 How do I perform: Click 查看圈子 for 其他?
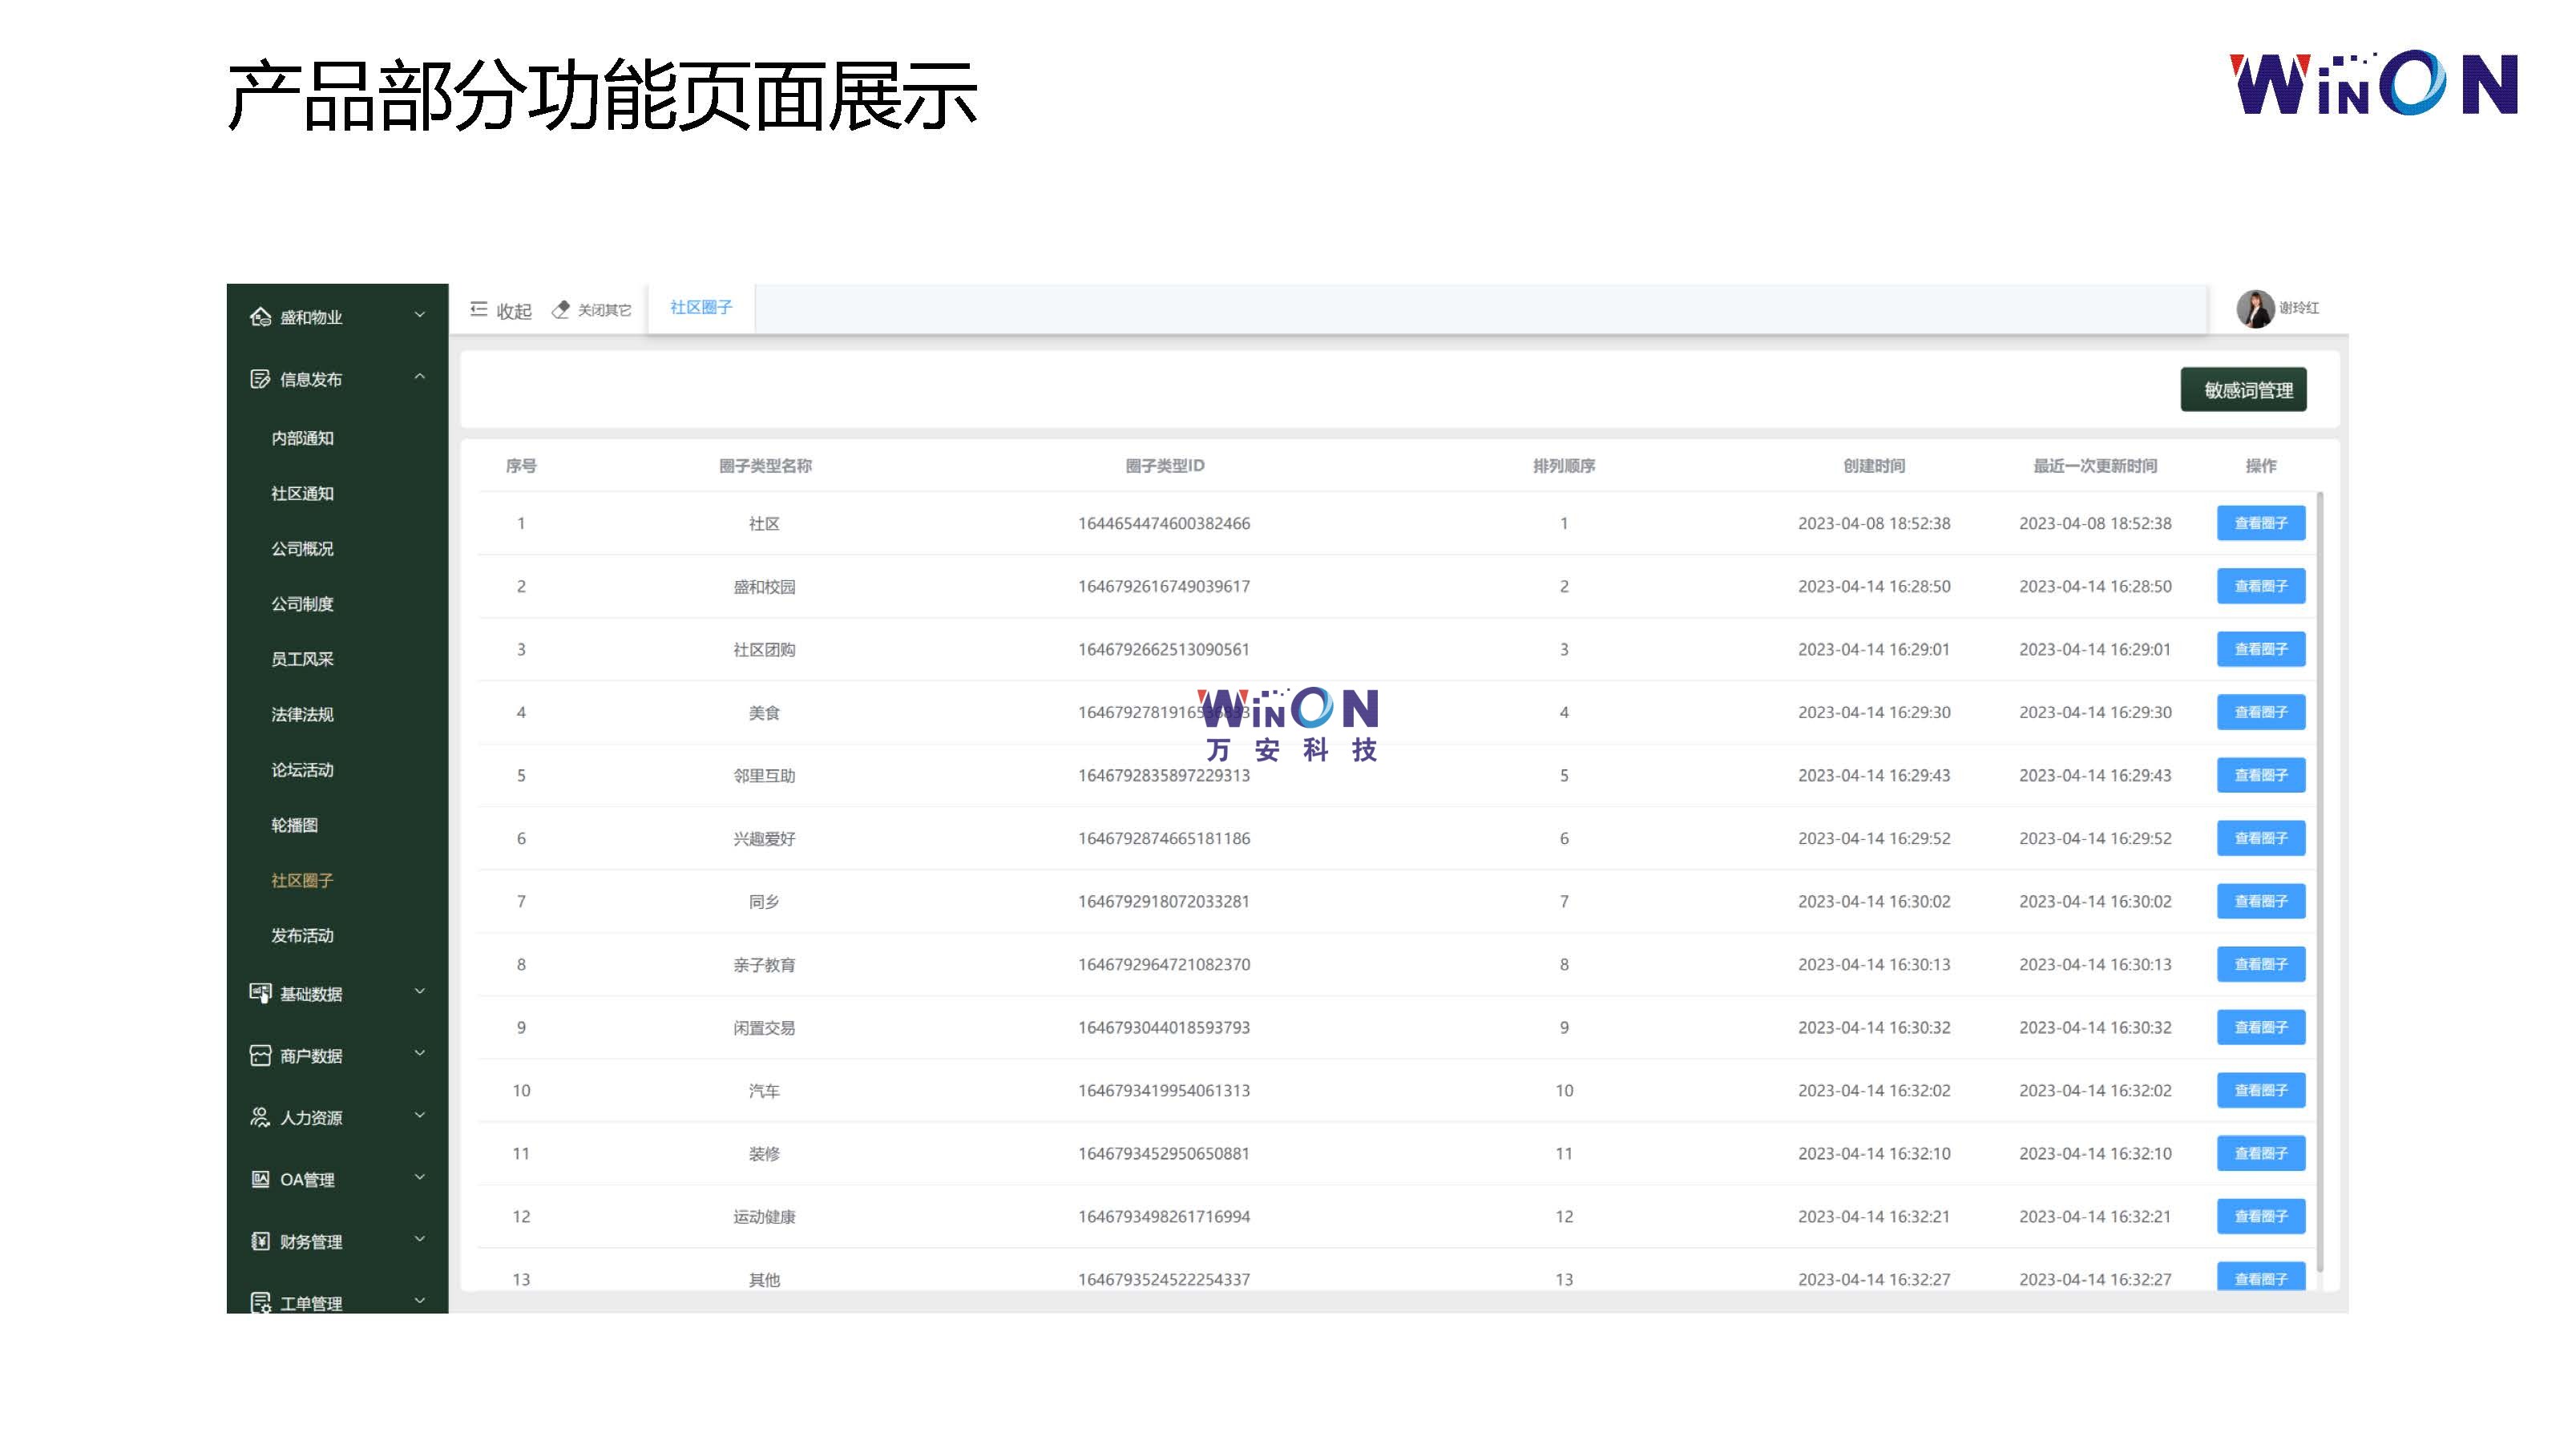pyautogui.click(x=2260, y=1276)
